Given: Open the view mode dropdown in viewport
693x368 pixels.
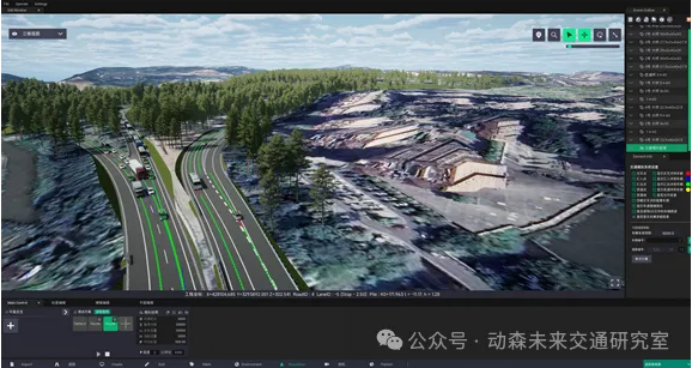Looking at the screenshot, I should point(38,34).
